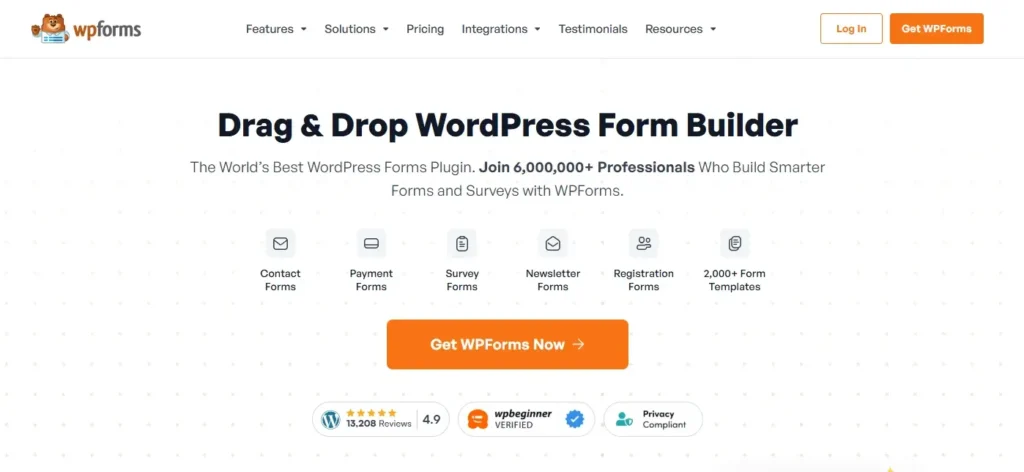The height and width of the screenshot is (472, 1024).
Task: Select the Contact Forms envelope icon
Action: point(281,244)
